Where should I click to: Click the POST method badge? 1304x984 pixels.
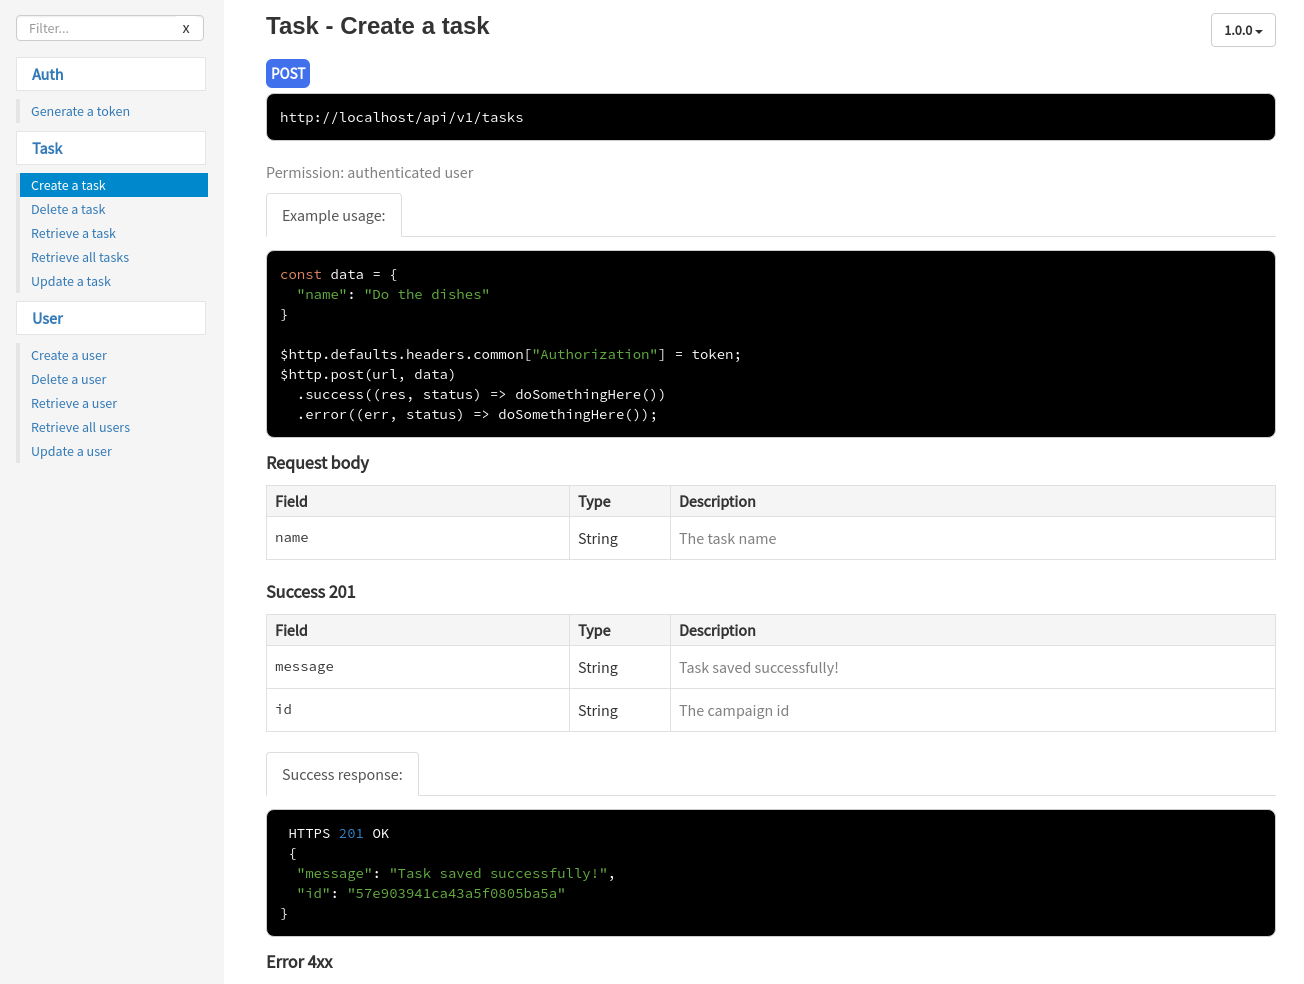[288, 73]
